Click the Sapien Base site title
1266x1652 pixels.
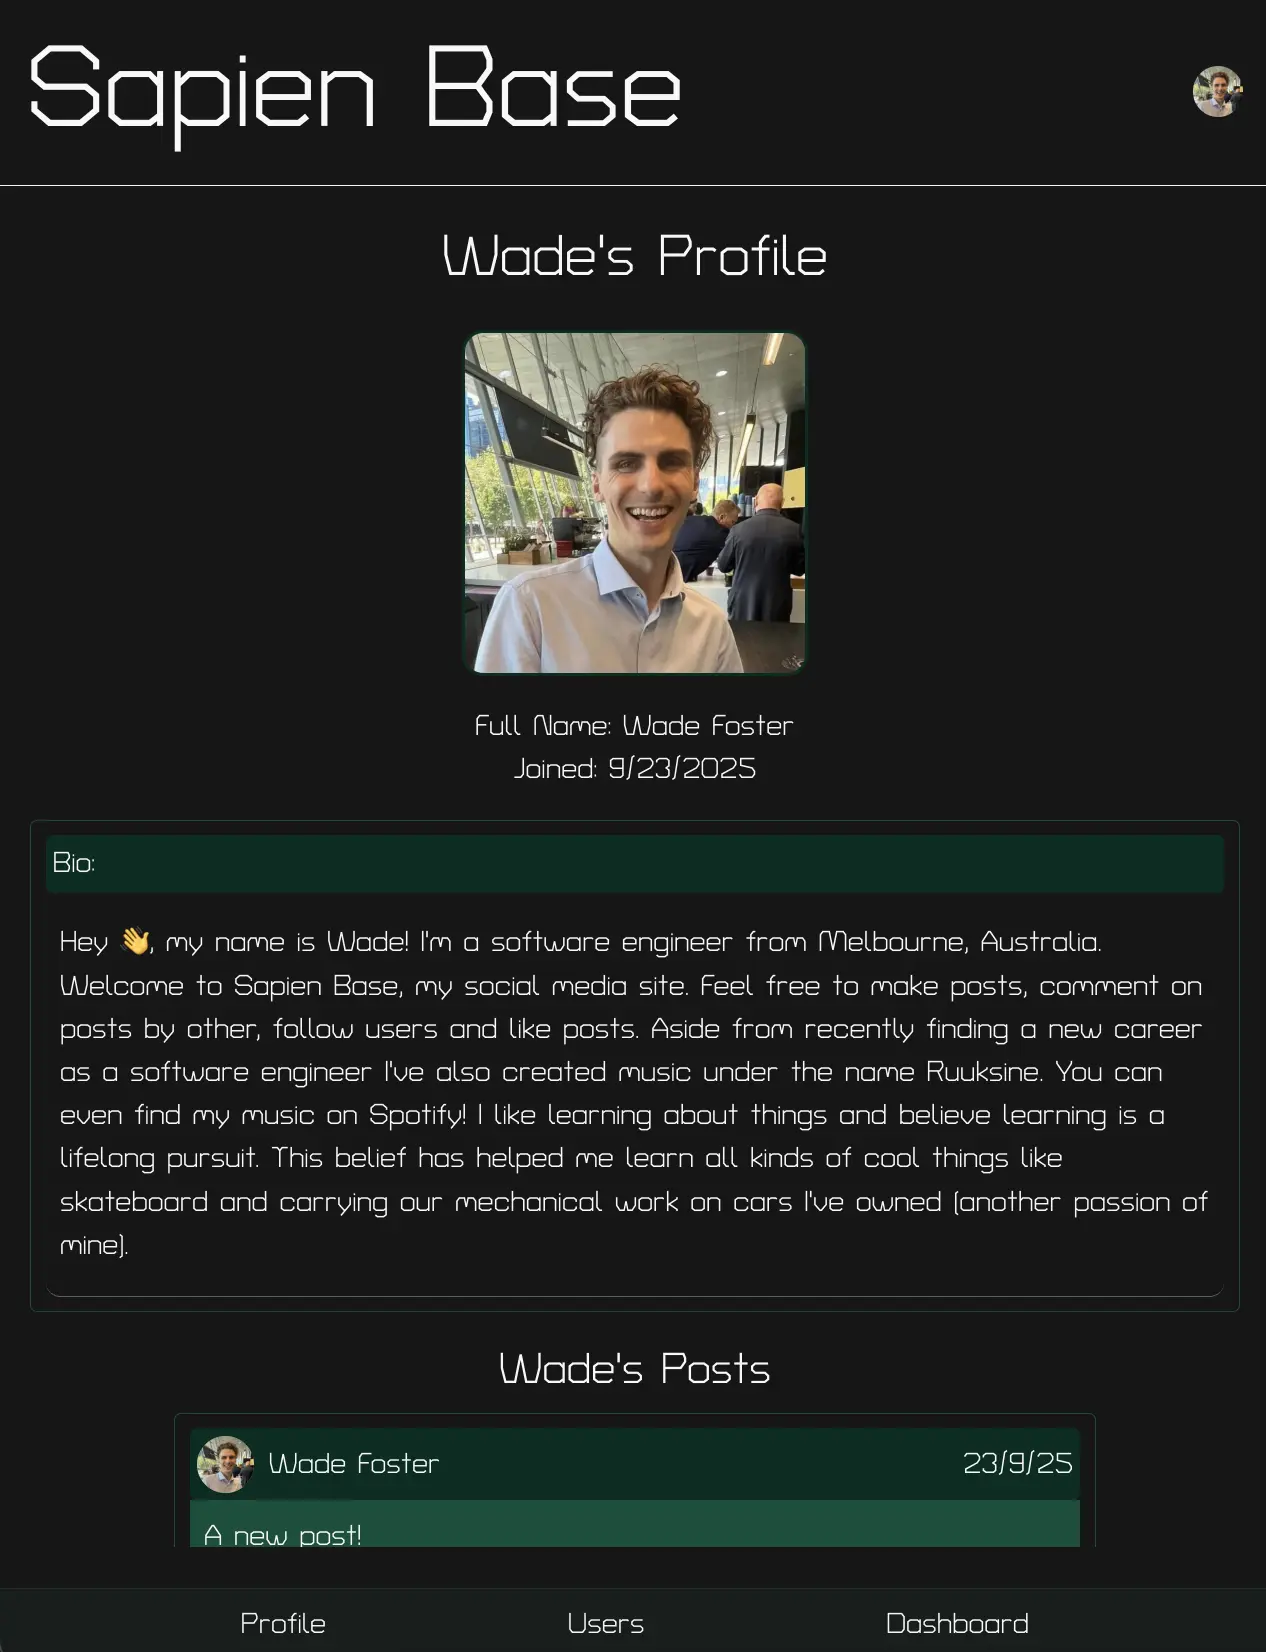(355, 92)
